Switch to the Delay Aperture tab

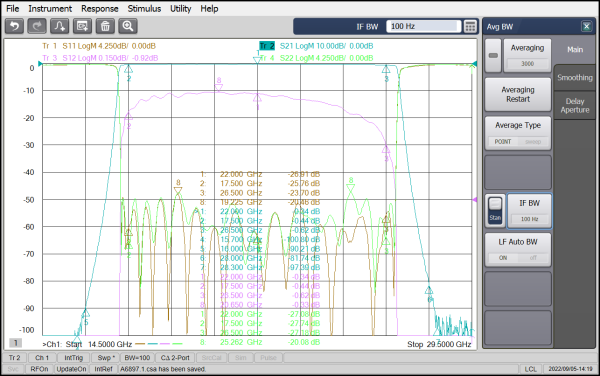575,106
